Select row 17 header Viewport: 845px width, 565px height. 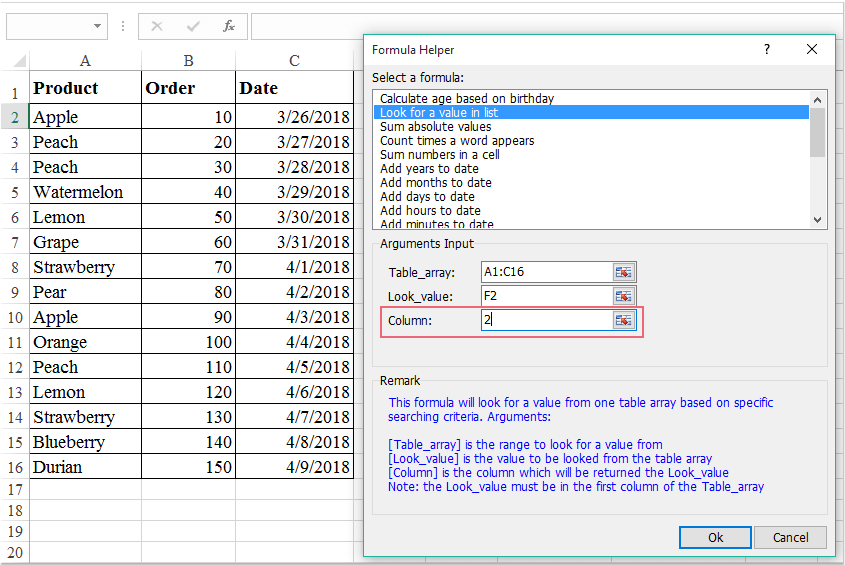[x=15, y=490]
